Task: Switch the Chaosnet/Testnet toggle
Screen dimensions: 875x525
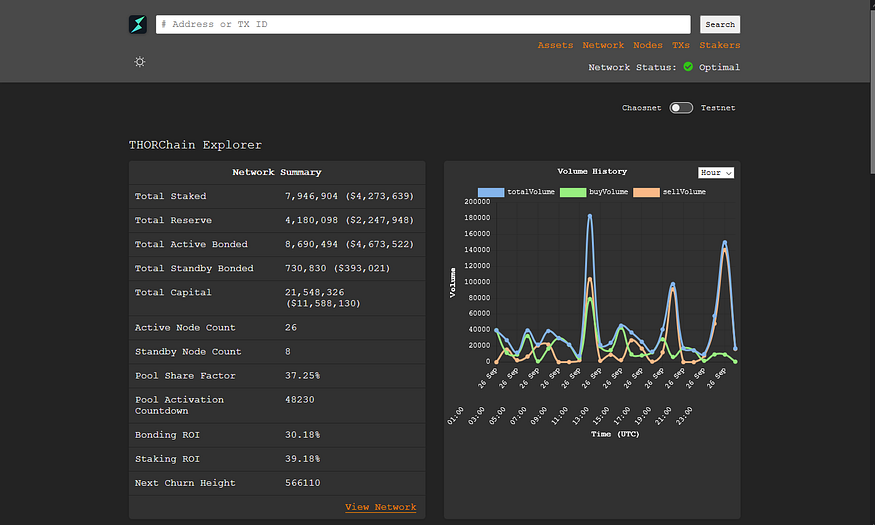Action: 681,108
